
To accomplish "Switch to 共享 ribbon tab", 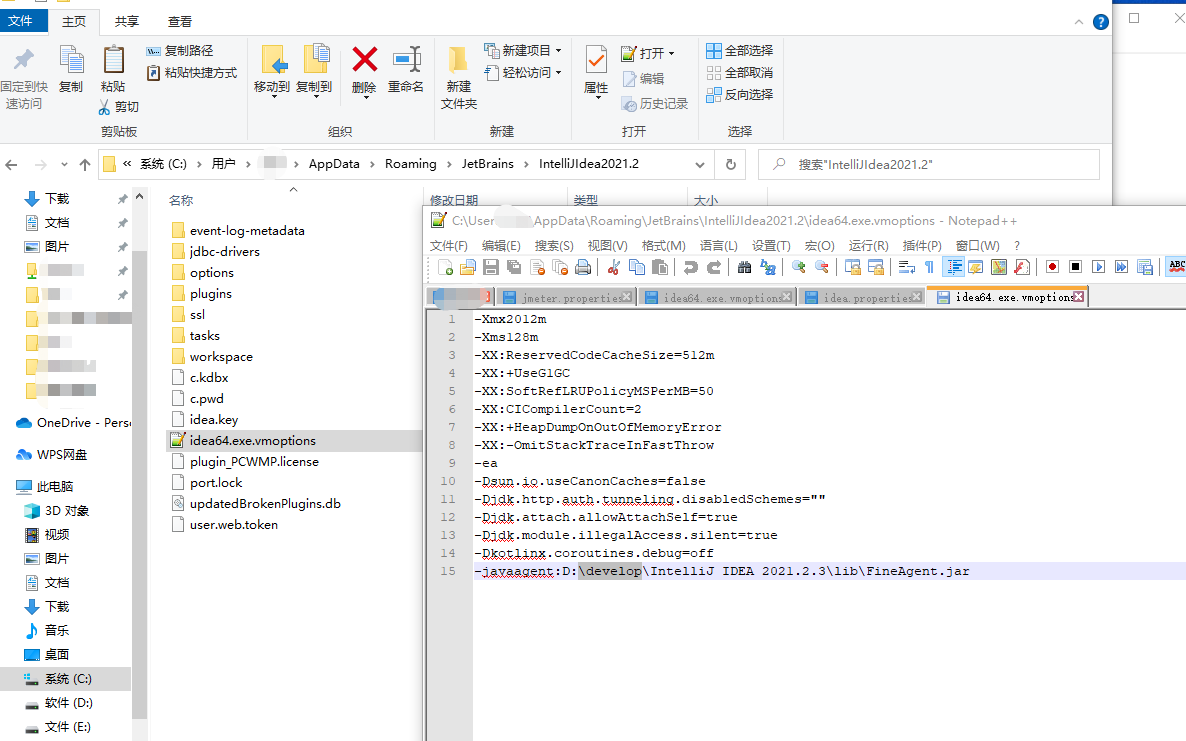I will pos(127,21).
